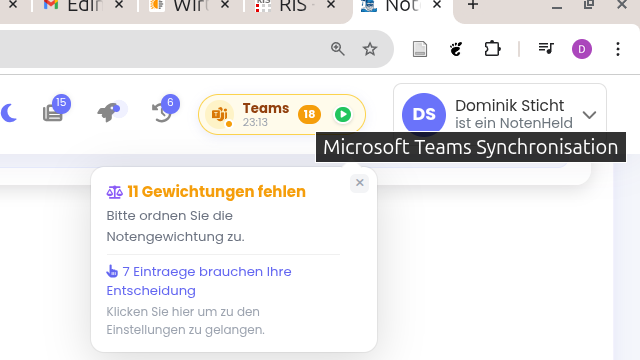Bookmark this page with star icon
This screenshot has width=640, height=360.
[x=370, y=49]
